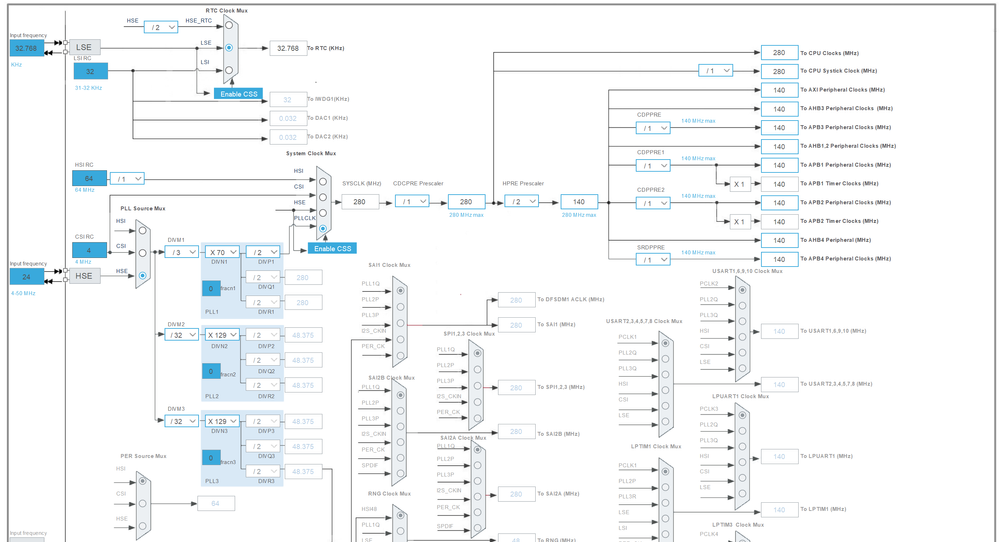The width and height of the screenshot is (999, 542).
Task: Select LSE source in RTC Clock Mux
Action: pyautogui.click(x=229, y=48)
